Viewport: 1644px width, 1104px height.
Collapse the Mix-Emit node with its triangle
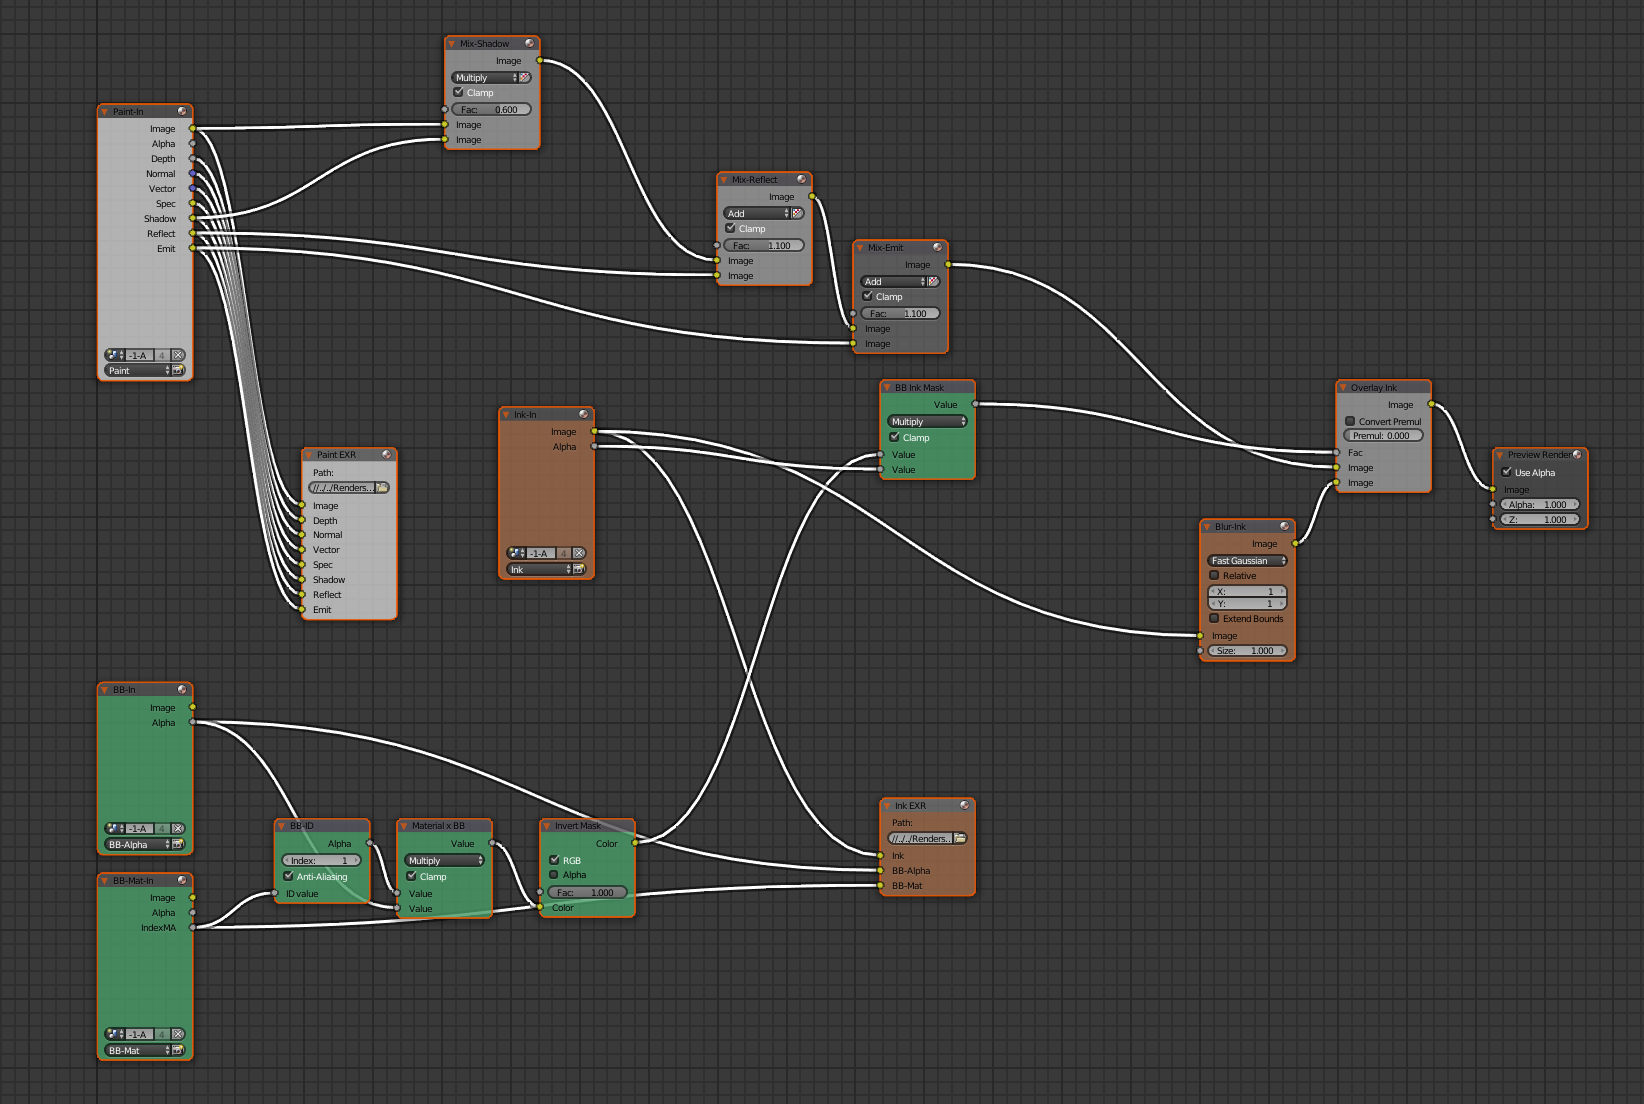pyautogui.click(x=860, y=248)
